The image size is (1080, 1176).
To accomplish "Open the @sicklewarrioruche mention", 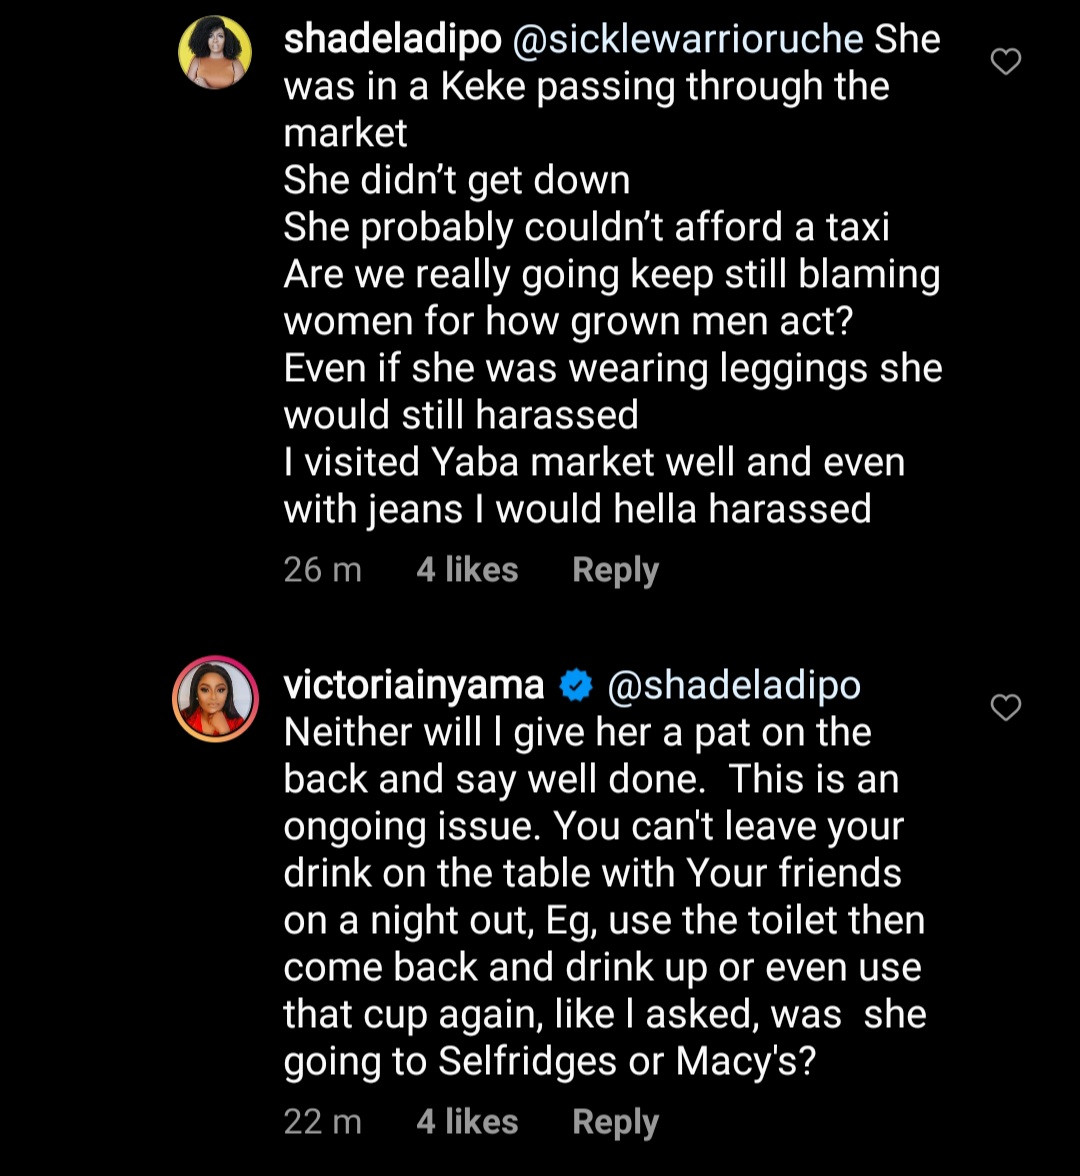I will pyautogui.click(x=688, y=40).
